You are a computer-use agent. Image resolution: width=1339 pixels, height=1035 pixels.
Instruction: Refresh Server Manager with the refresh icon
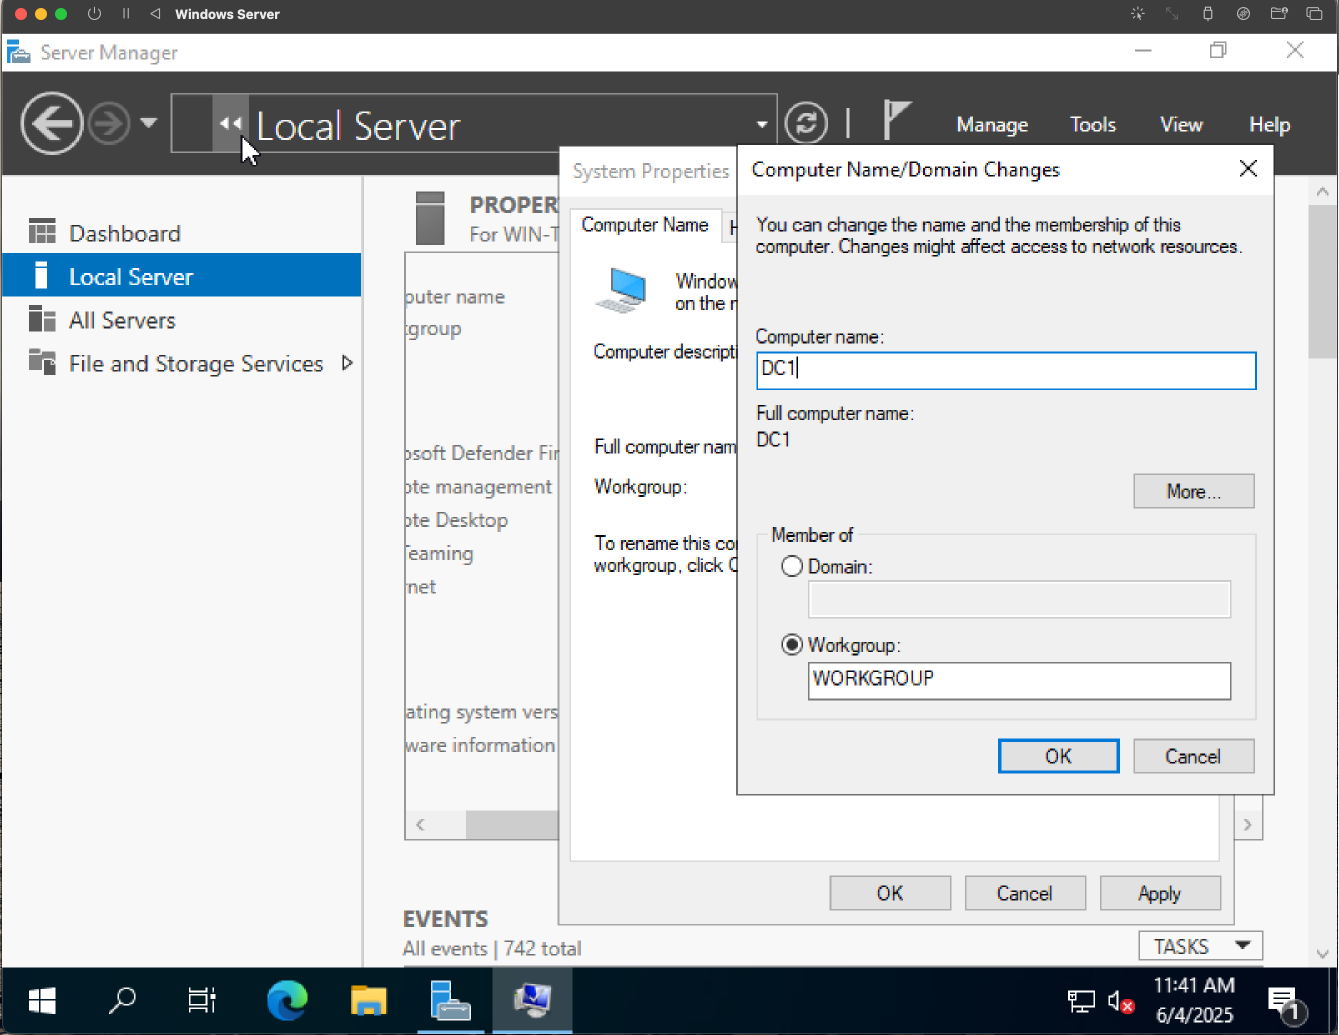point(806,123)
